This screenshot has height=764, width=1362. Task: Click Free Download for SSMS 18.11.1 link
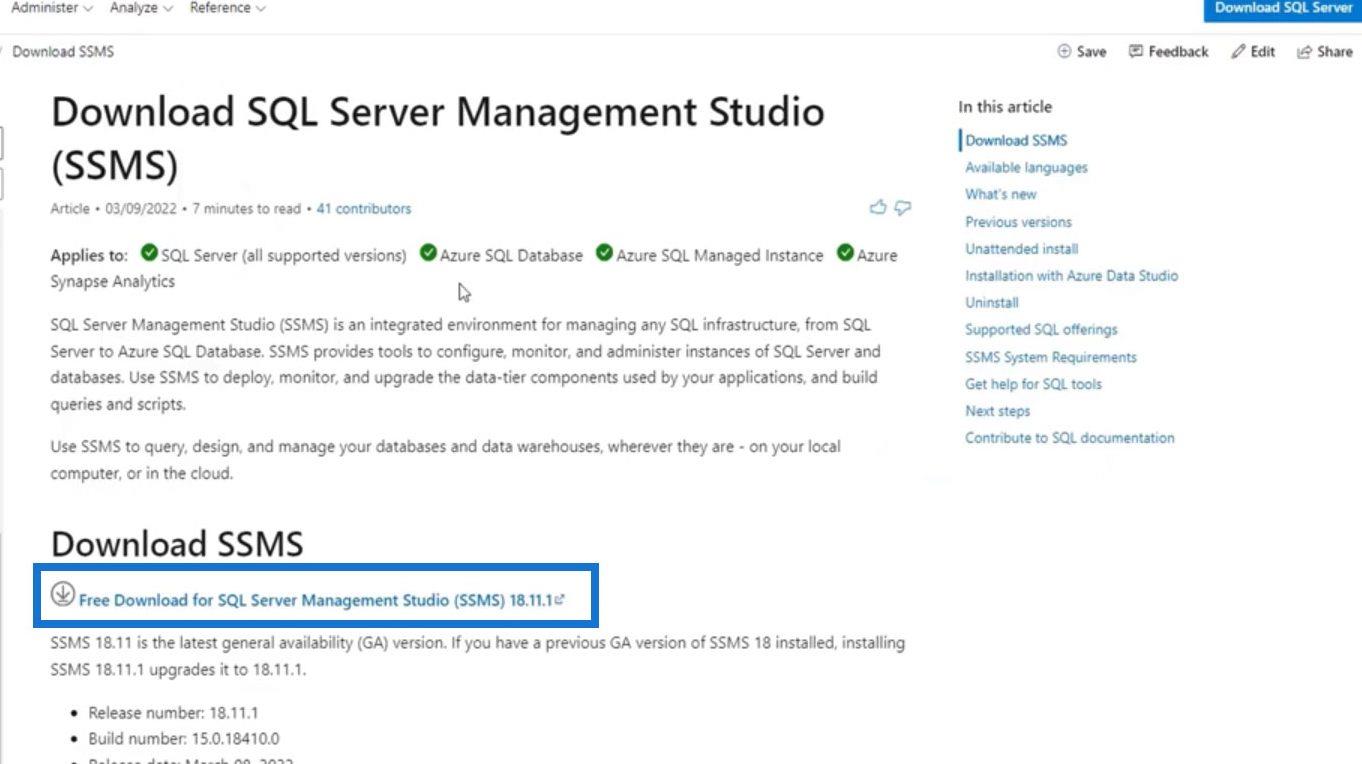coord(322,600)
